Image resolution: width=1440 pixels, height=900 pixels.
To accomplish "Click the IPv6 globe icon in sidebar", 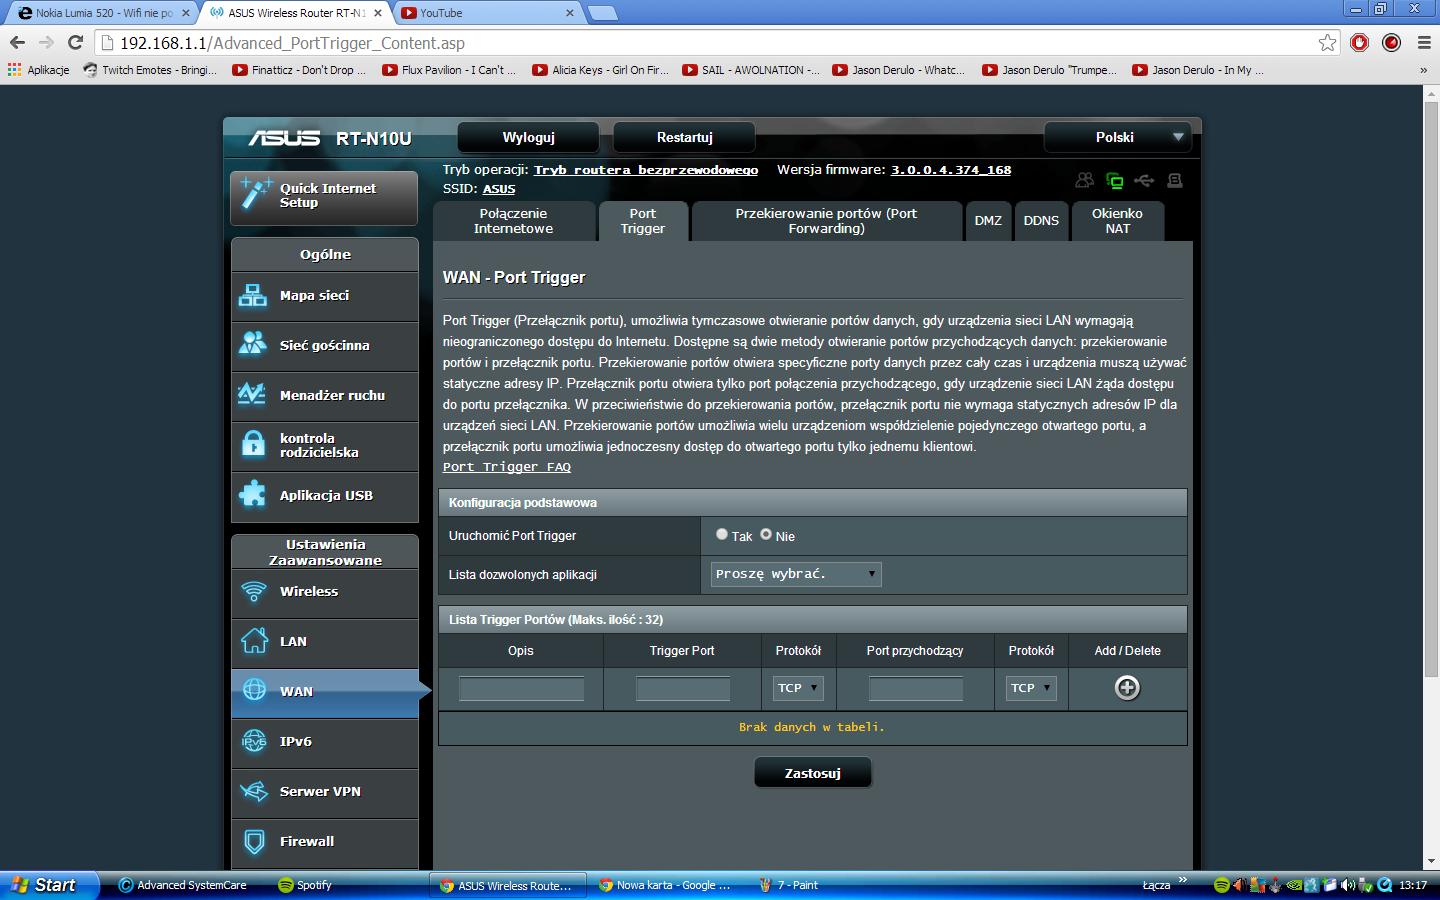I will click(x=254, y=742).
